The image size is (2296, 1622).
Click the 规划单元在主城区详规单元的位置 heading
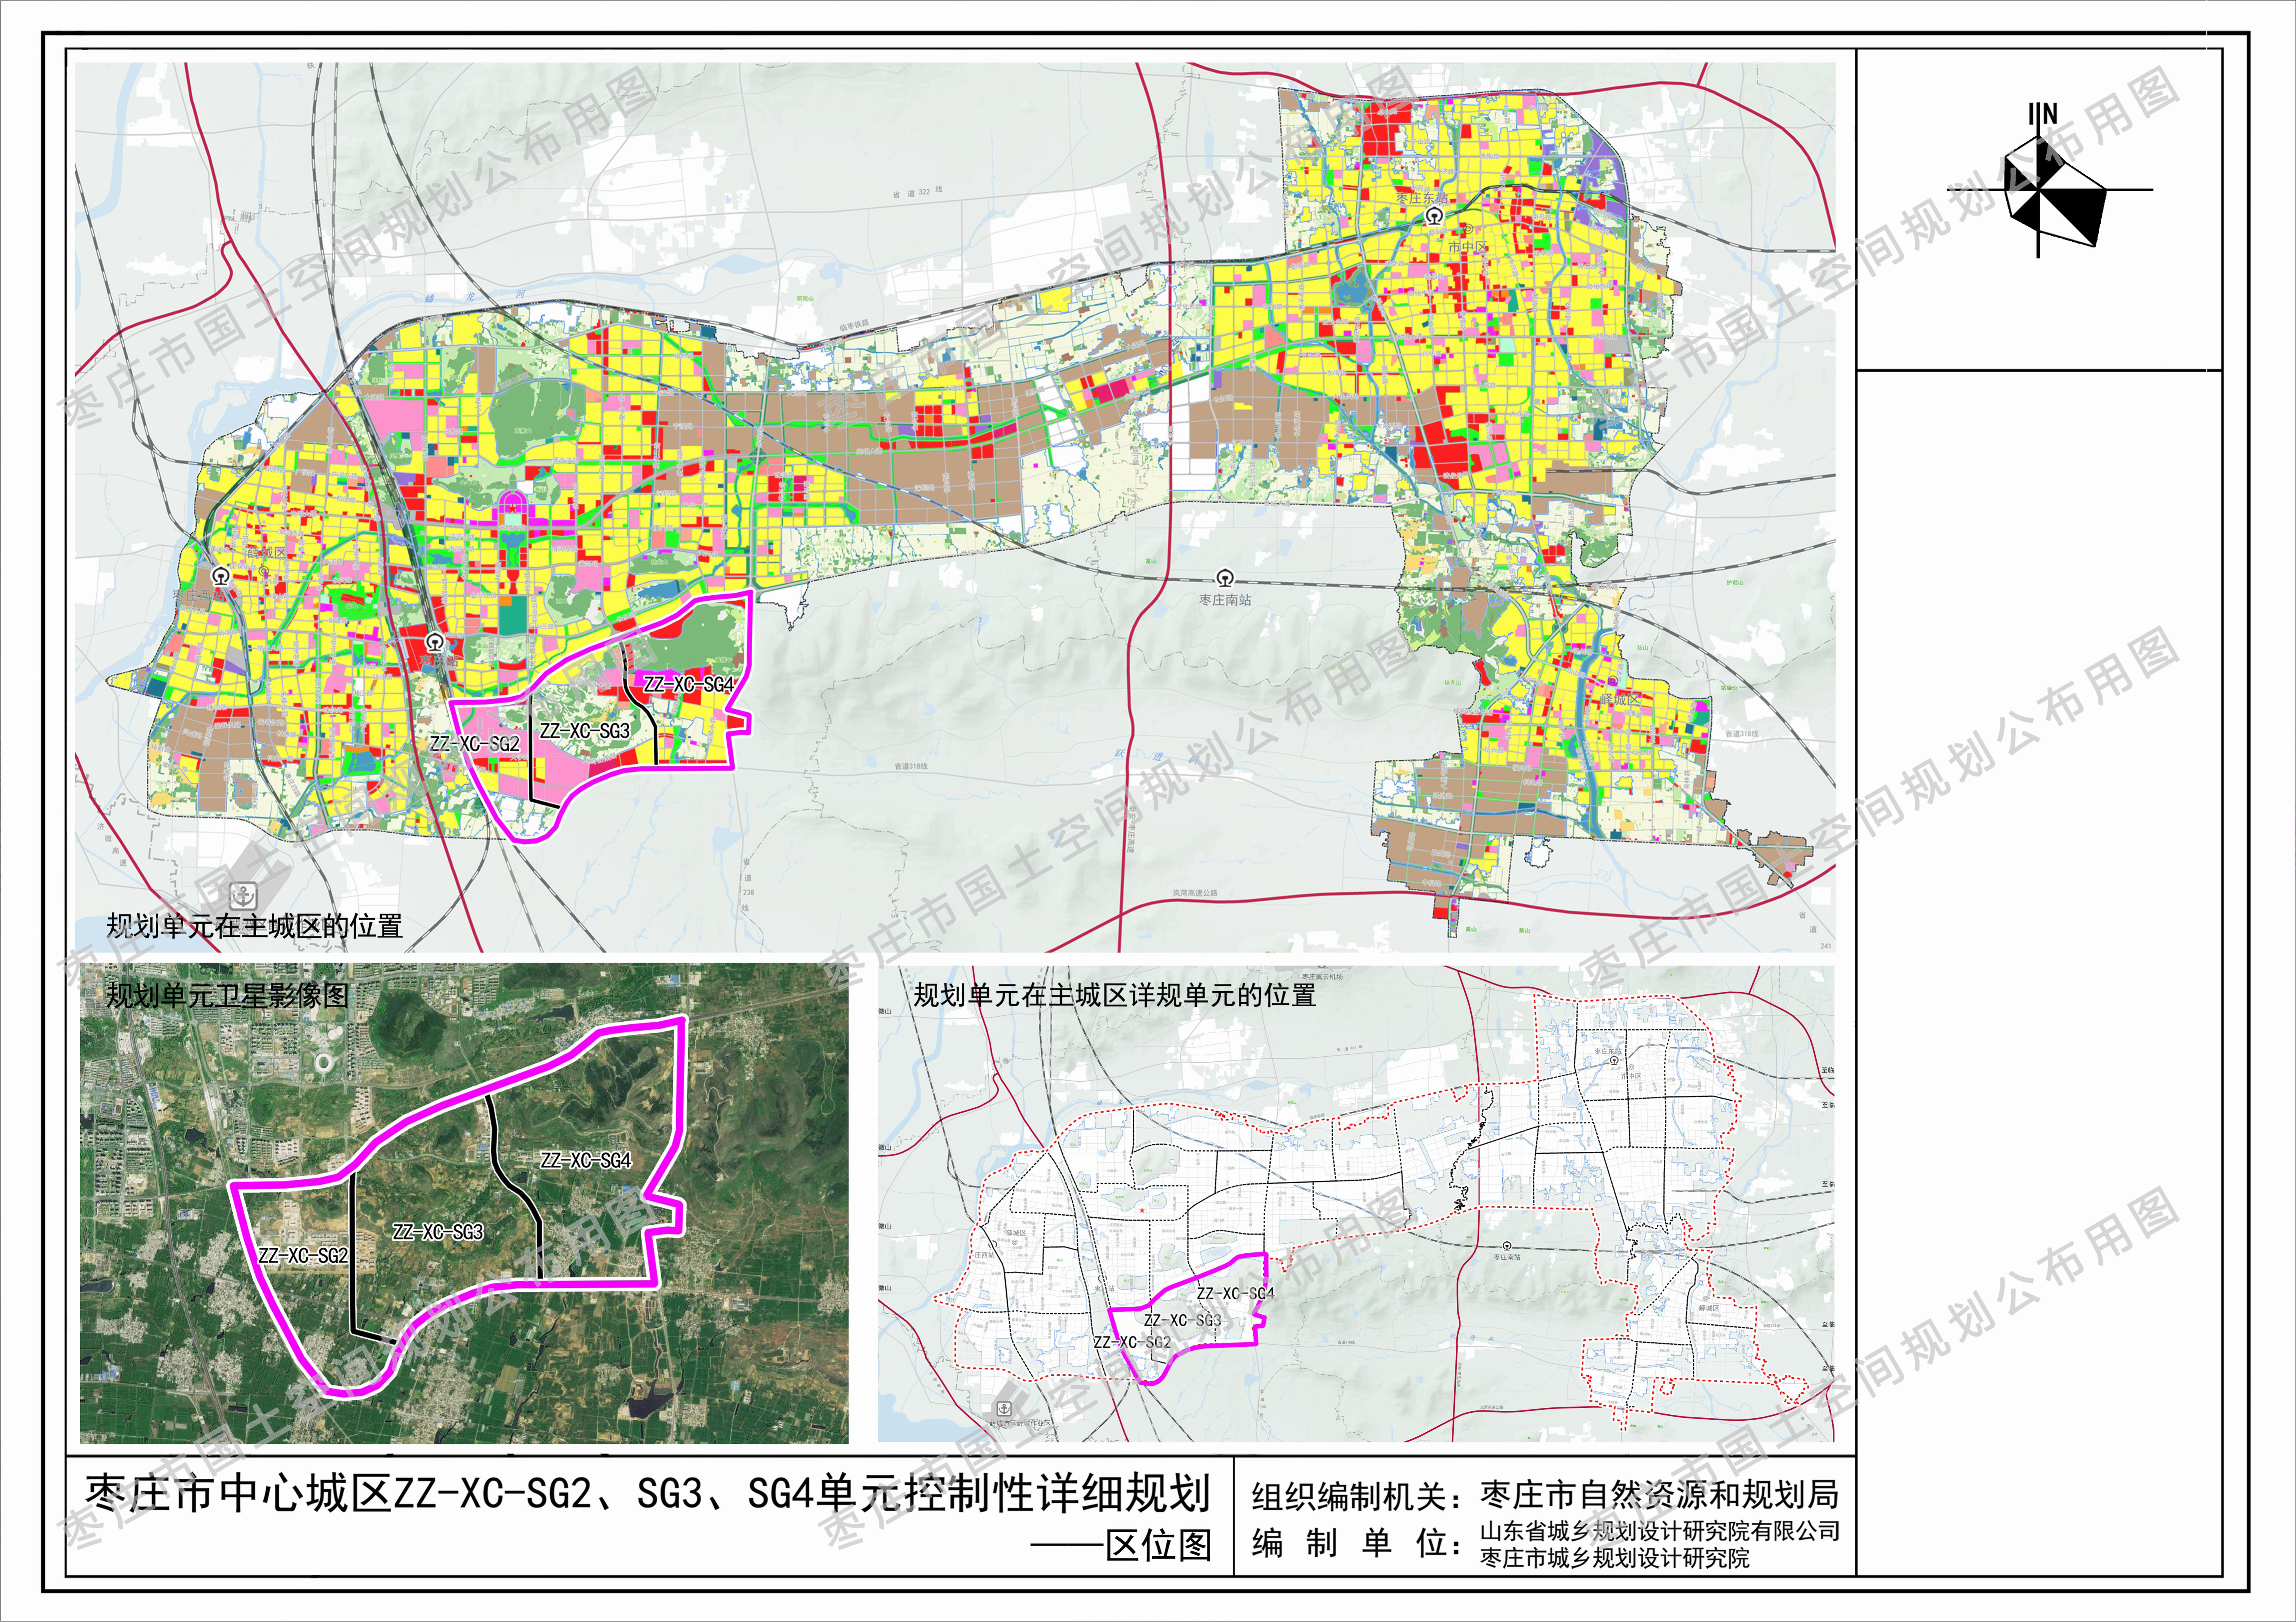tap(1115, 995)
